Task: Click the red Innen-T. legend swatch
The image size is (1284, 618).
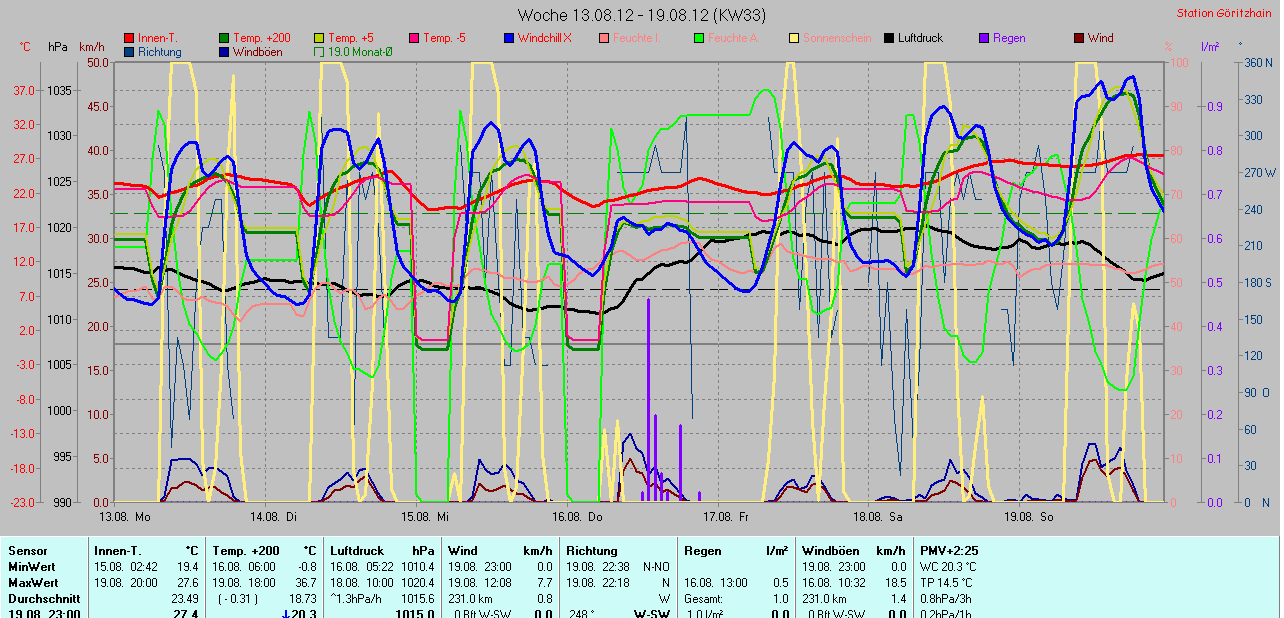Action: [x=130, y=38]
